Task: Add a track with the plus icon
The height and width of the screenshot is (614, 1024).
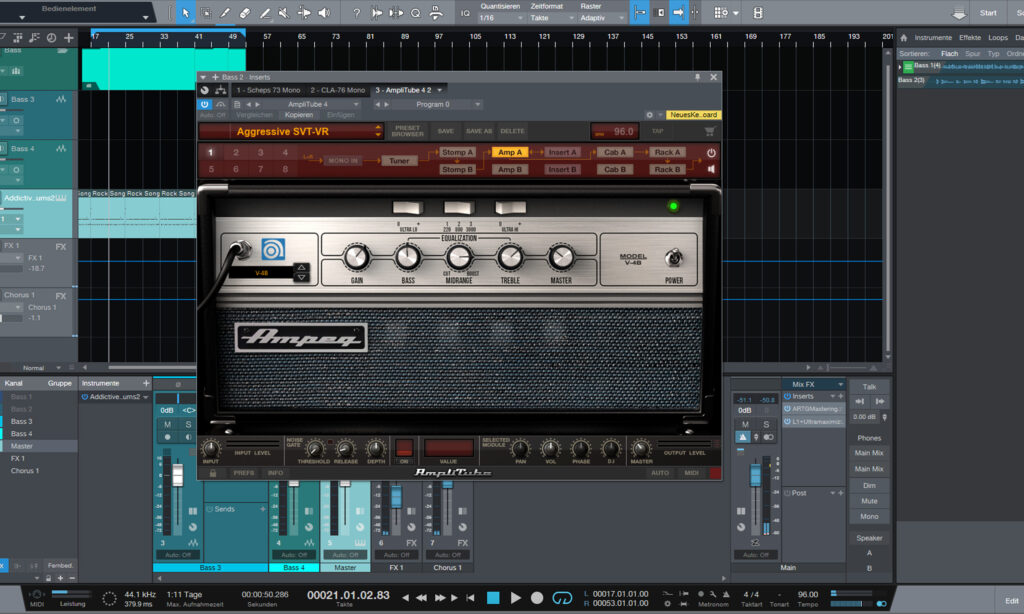Action: tap(69, 38)
